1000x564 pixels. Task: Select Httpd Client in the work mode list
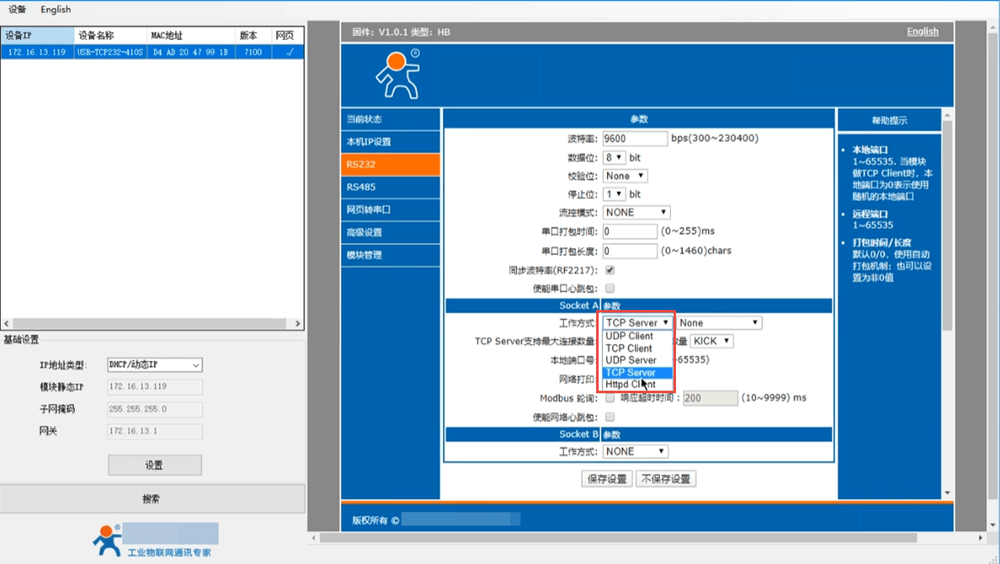coord(630,384)
